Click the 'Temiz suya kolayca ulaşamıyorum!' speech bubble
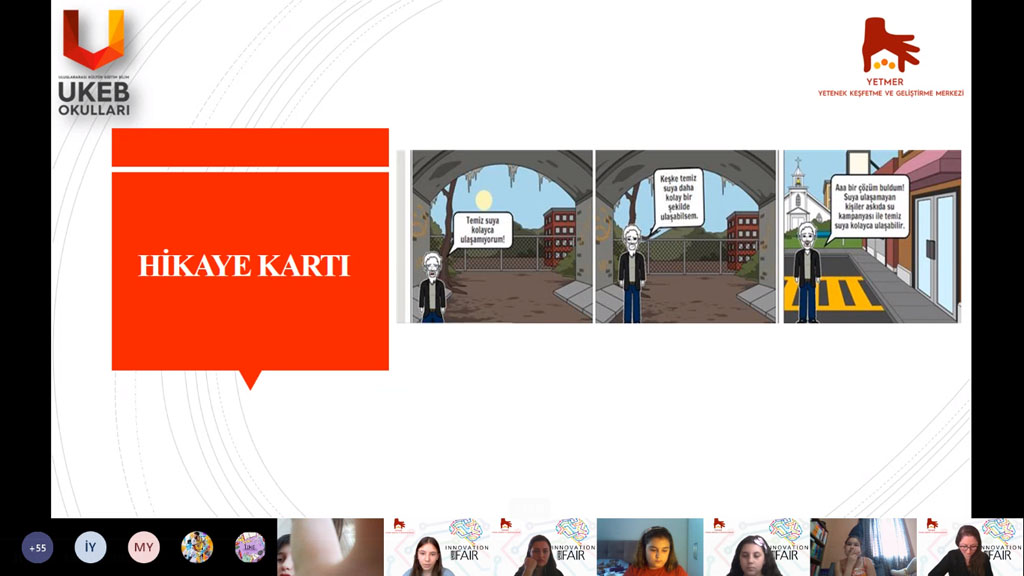This screenshot has width=1024, height=576. (481, 231)
